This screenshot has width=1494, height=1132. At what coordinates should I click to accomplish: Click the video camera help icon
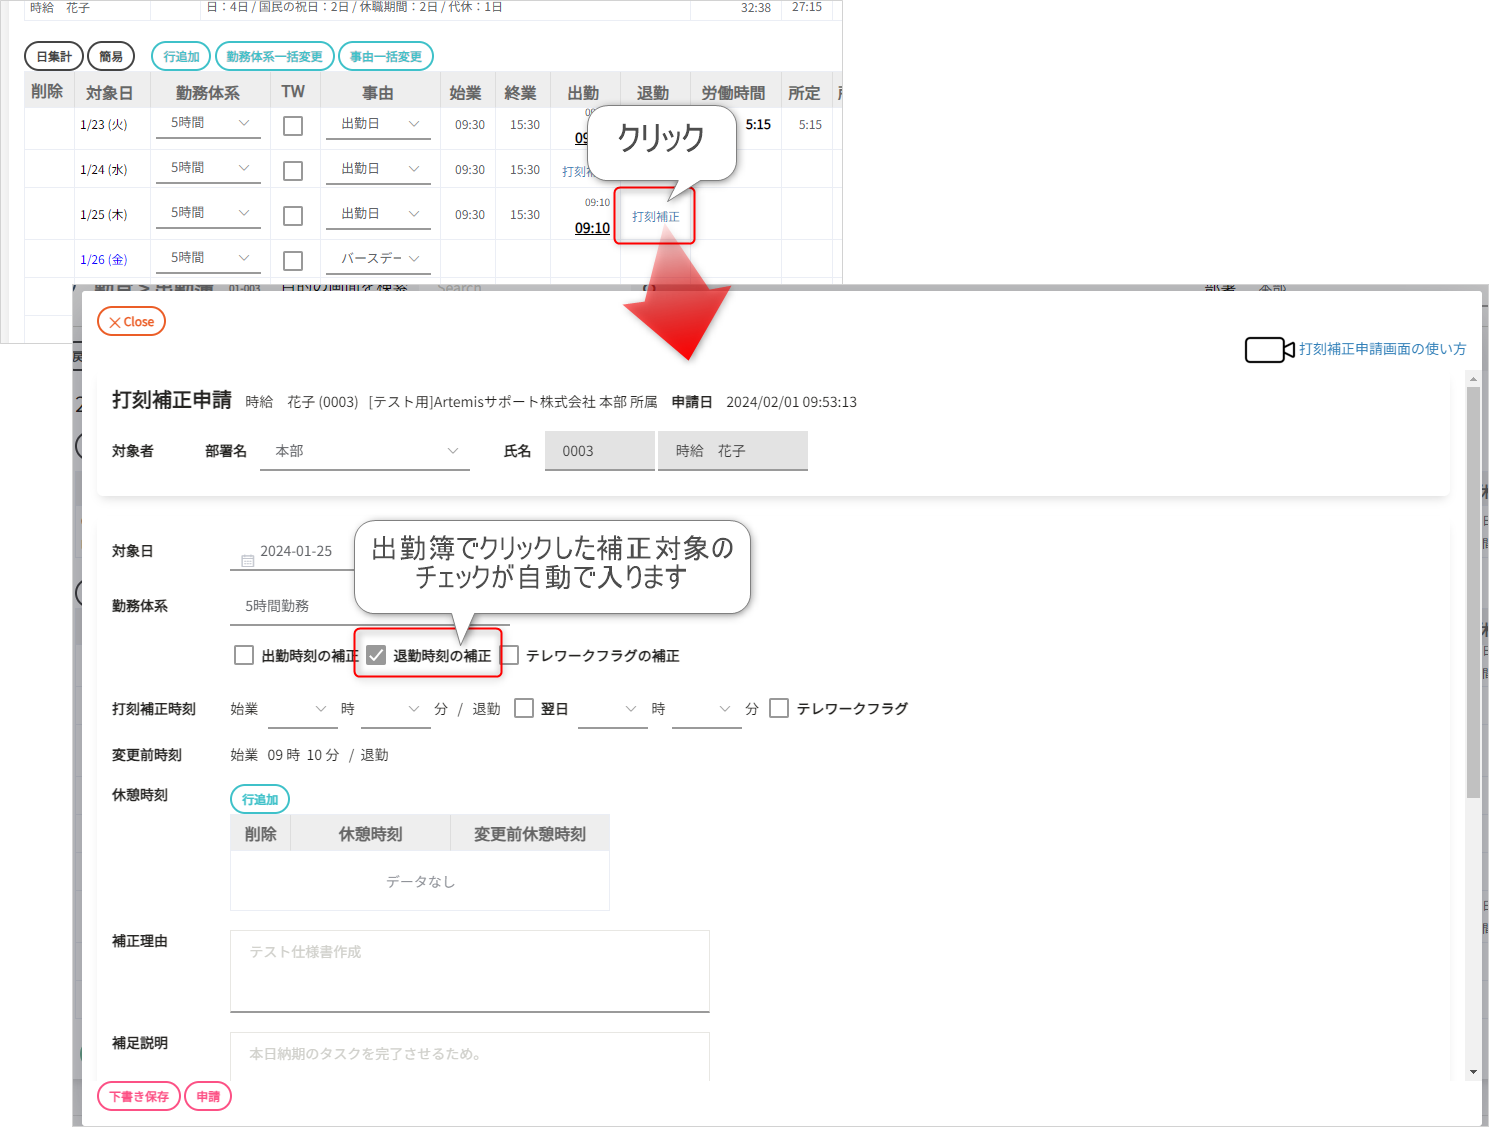1268,350
